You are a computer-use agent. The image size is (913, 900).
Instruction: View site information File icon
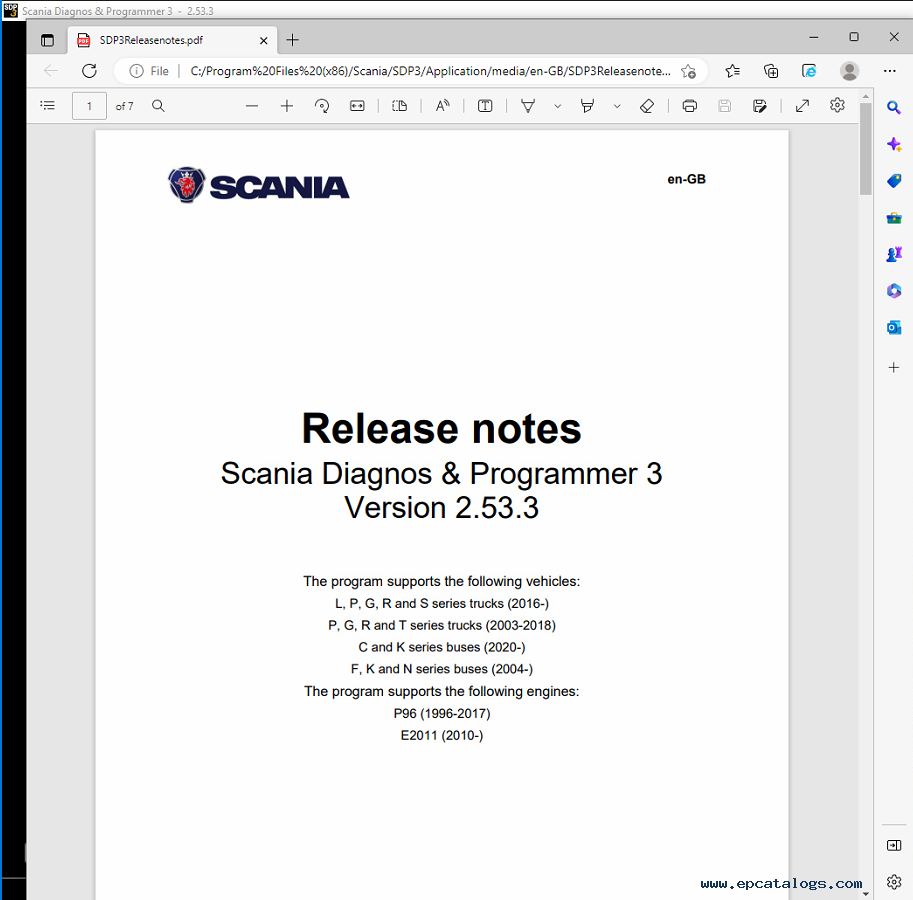[x=149, y=71]
